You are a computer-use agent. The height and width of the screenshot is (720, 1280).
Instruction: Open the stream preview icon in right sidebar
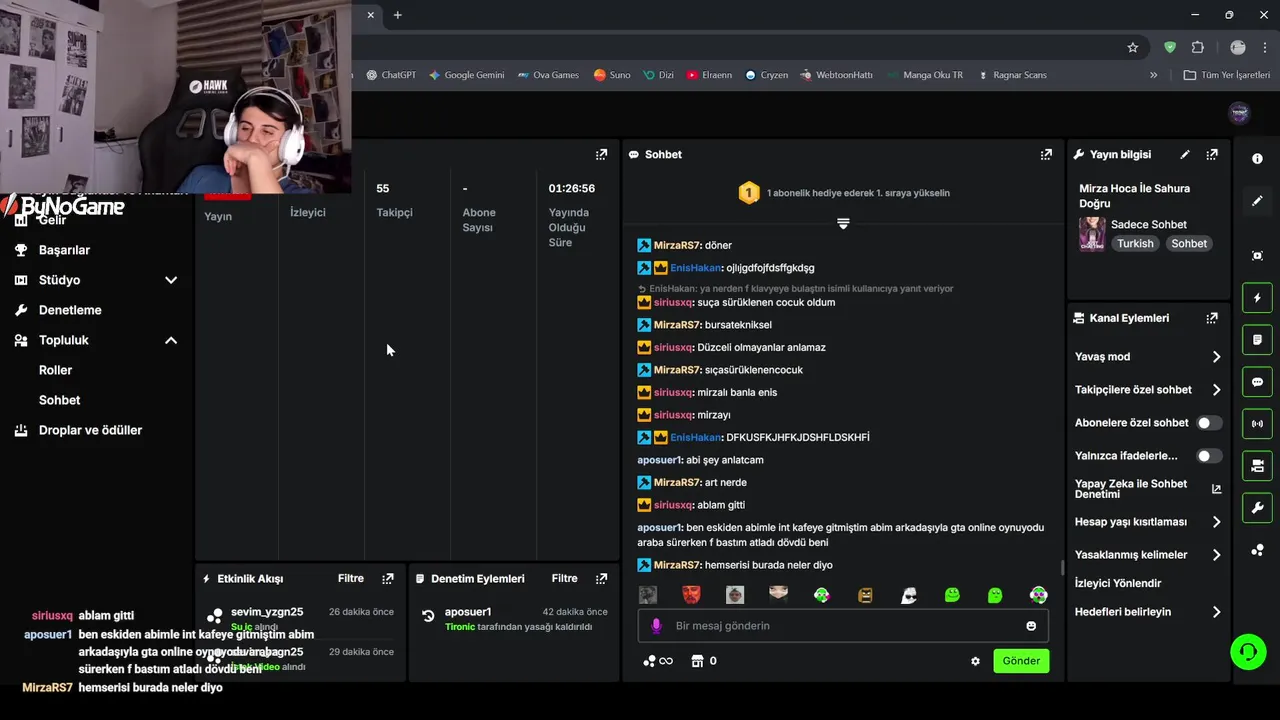[1257, 256]
